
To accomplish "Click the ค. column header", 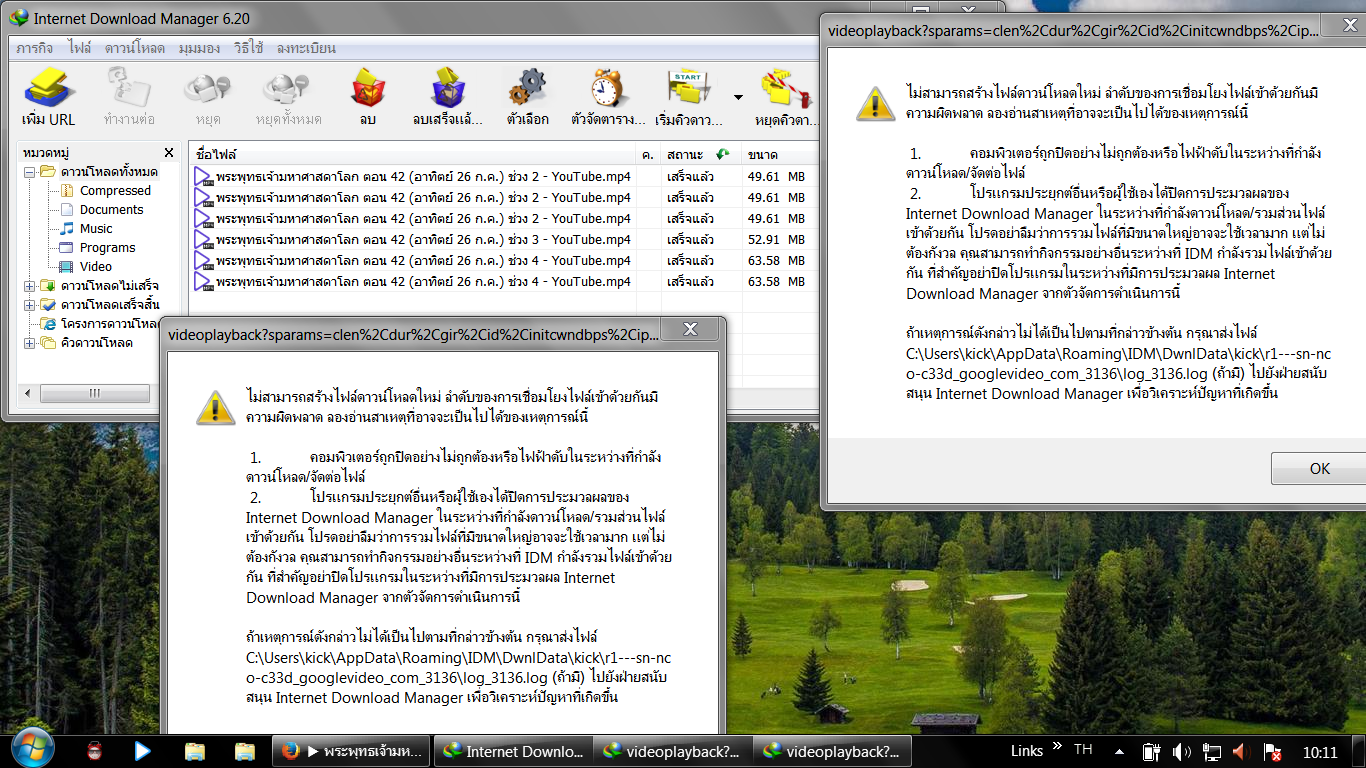I will click(x=648, y=155).
